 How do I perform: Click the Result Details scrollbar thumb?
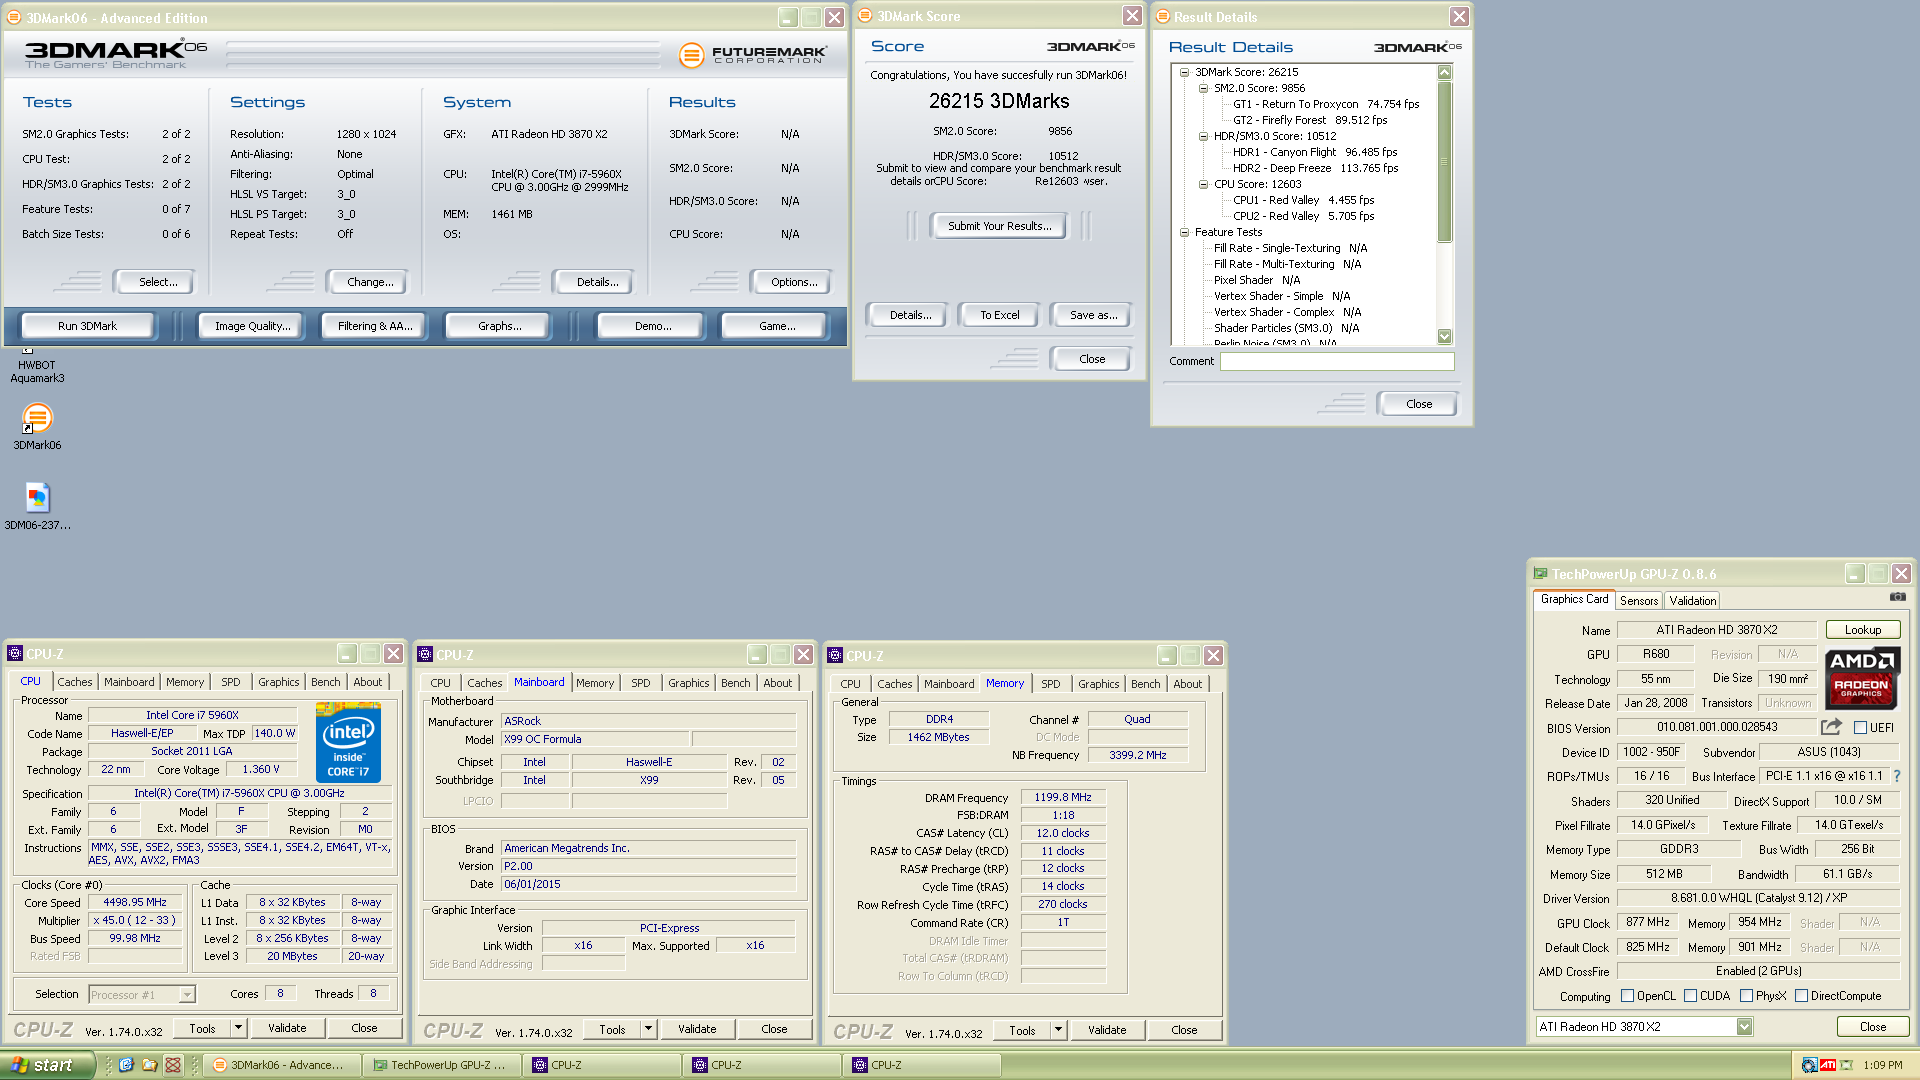(1444, 161)
